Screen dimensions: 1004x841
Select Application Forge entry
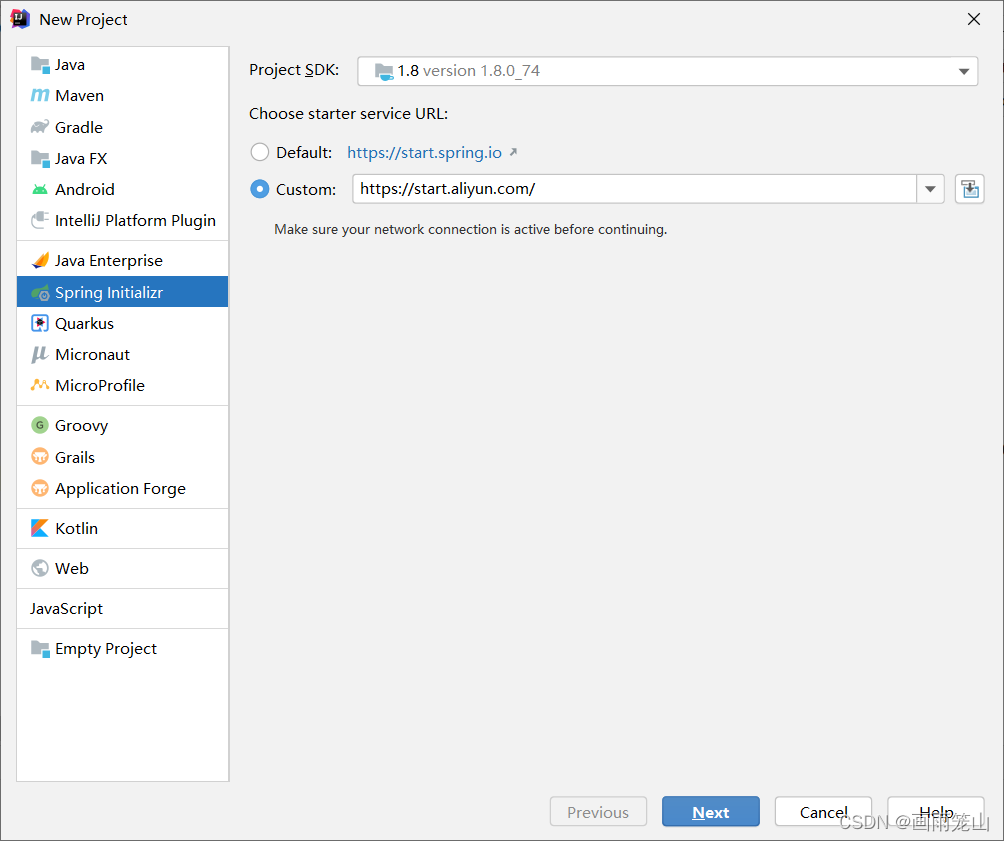122,489
